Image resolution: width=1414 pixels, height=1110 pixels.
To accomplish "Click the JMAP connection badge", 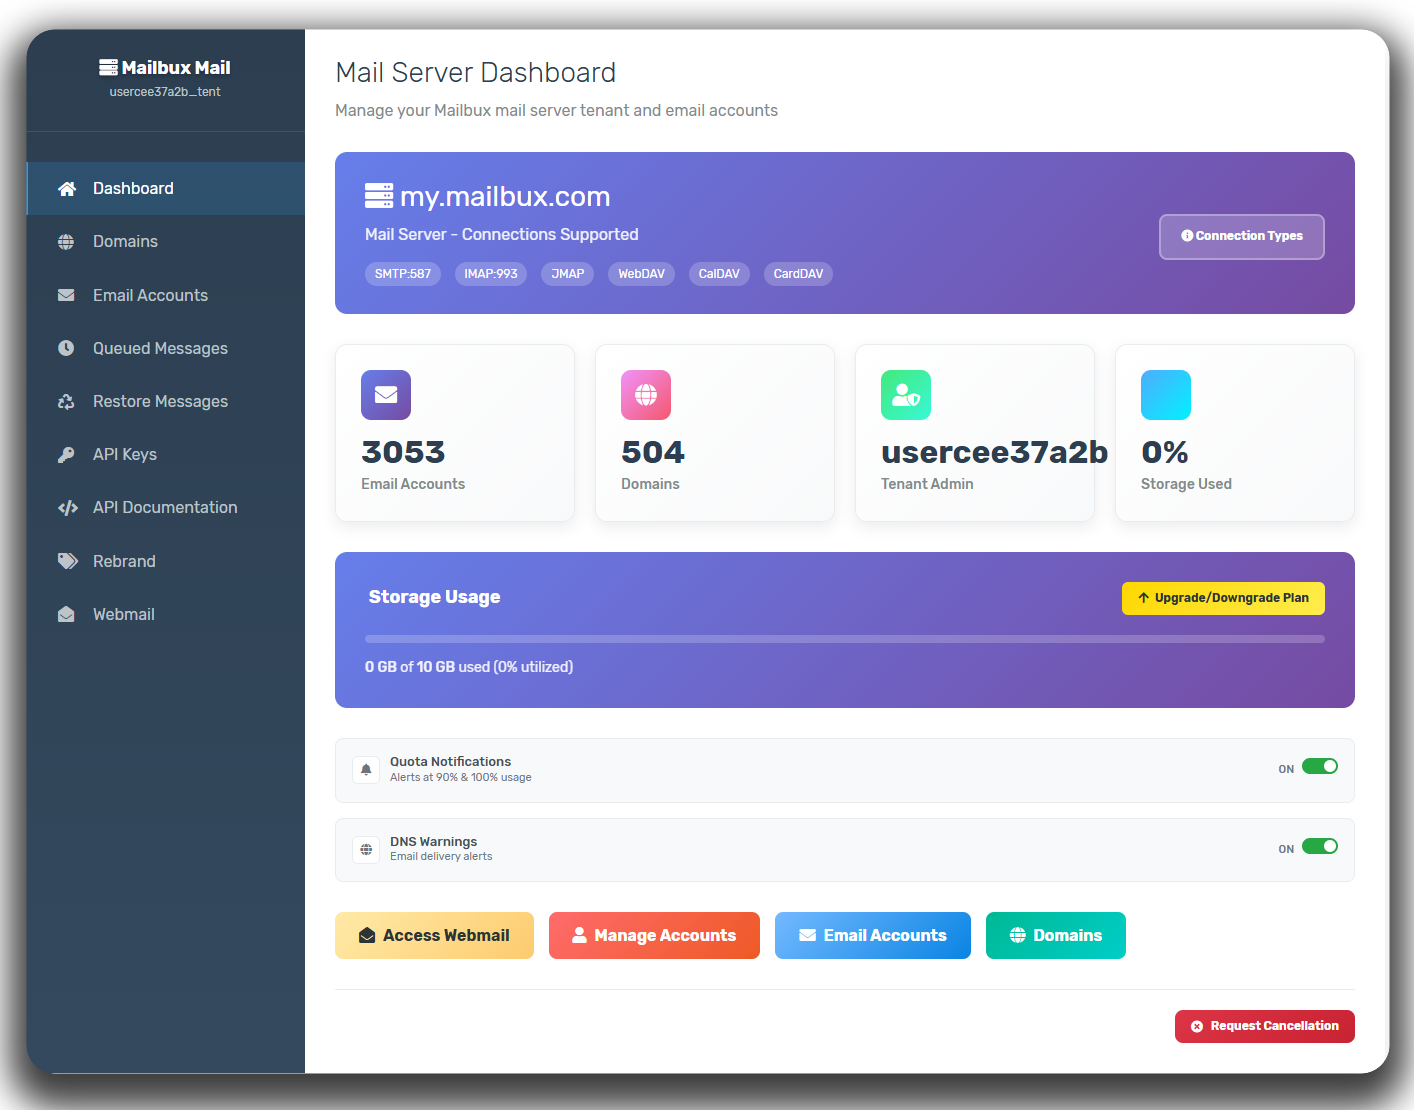I will click(x=568, y=274).
